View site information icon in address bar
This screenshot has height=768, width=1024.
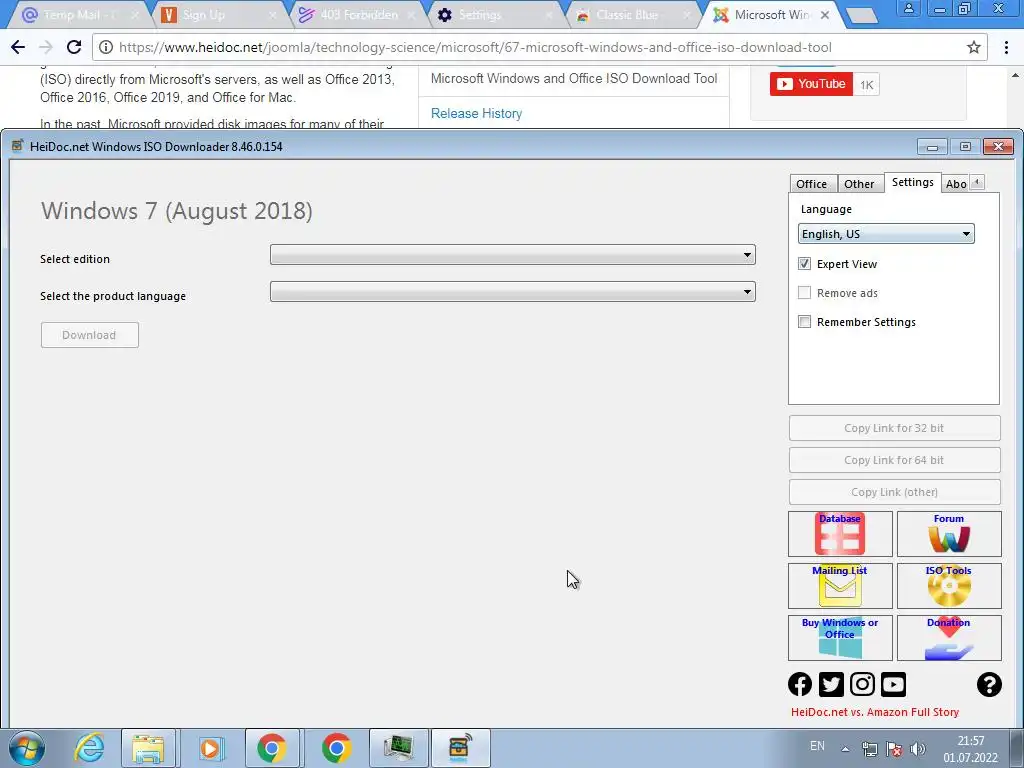105,47
